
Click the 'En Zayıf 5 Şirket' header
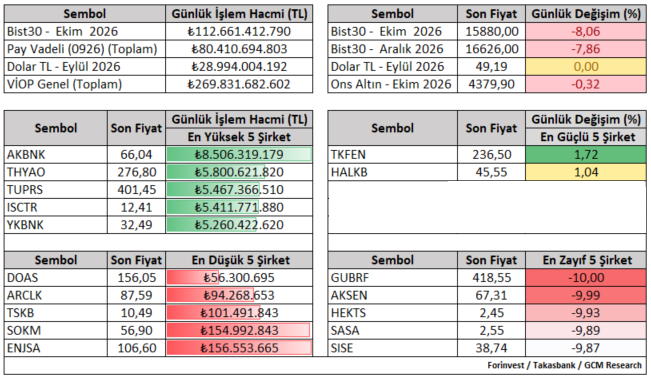point(586,260)
